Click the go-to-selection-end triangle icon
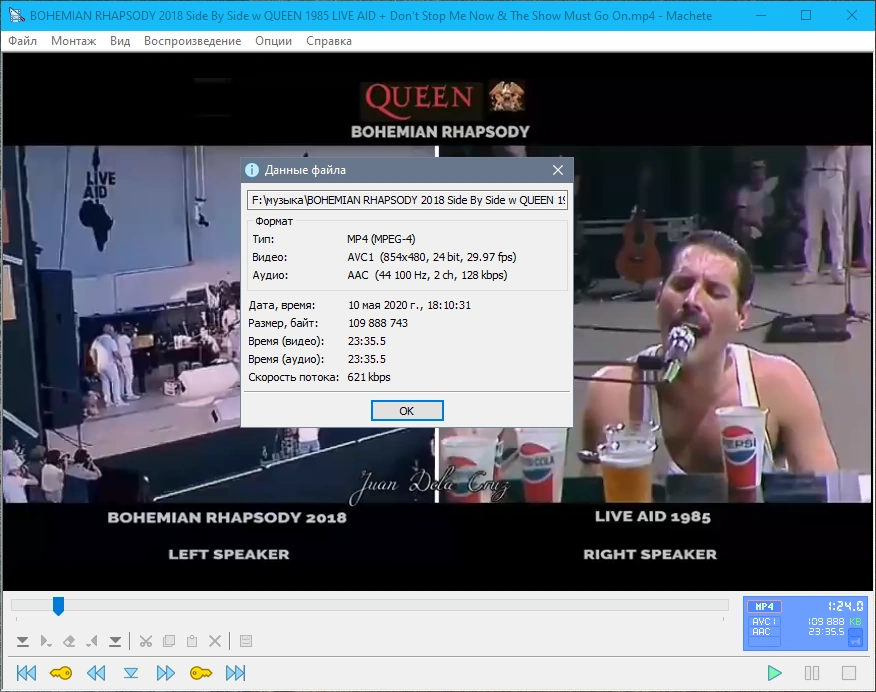 (92, 641)
